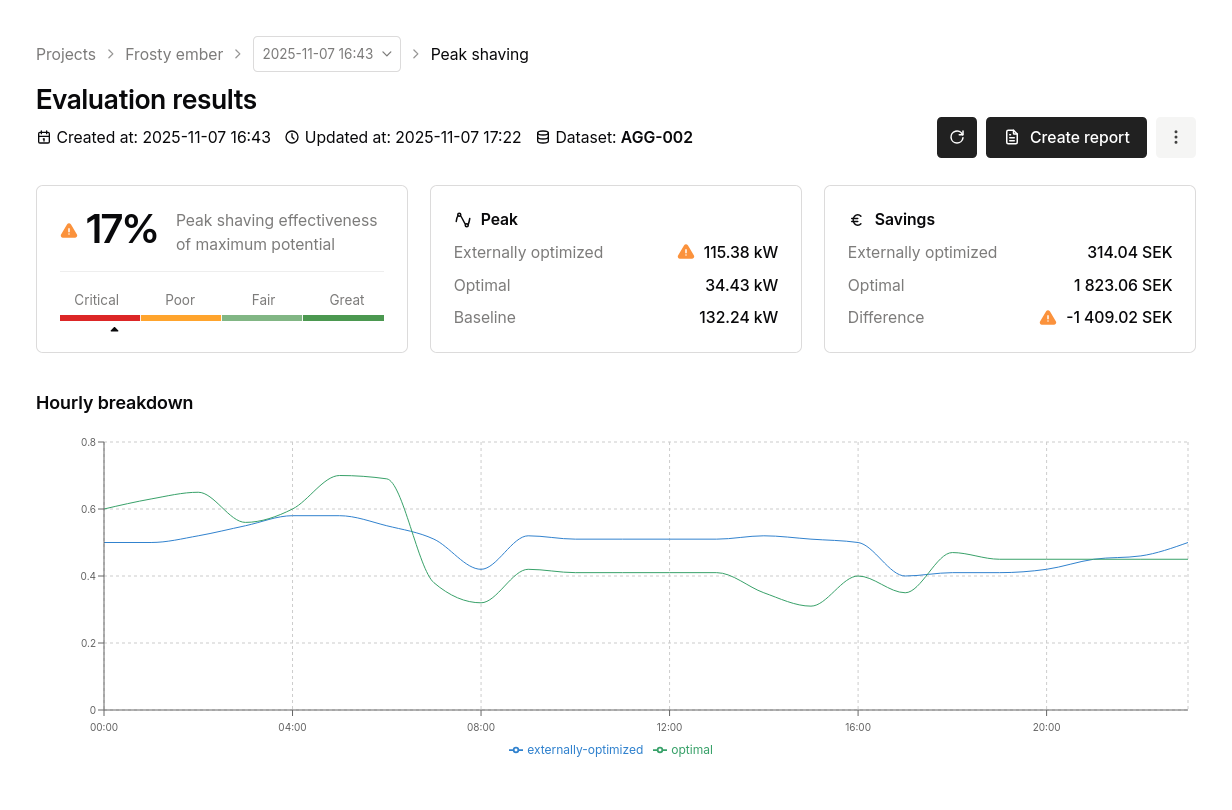Image resolution: width=1232 pixels, height=810 pixels.
Task: Click the euro icon in Savings card
Action: pos(856,220)
